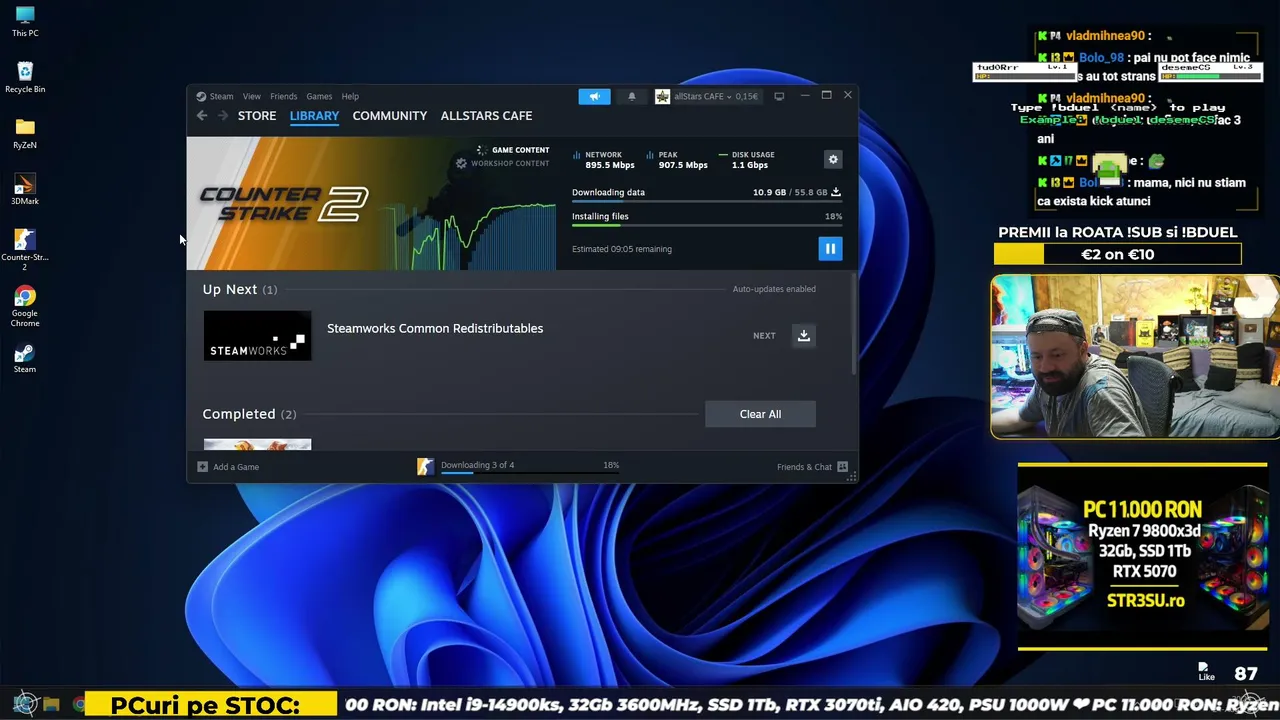1280x720 pixels.
Task: Click the download throughput graph
Action: coord(470,235)
